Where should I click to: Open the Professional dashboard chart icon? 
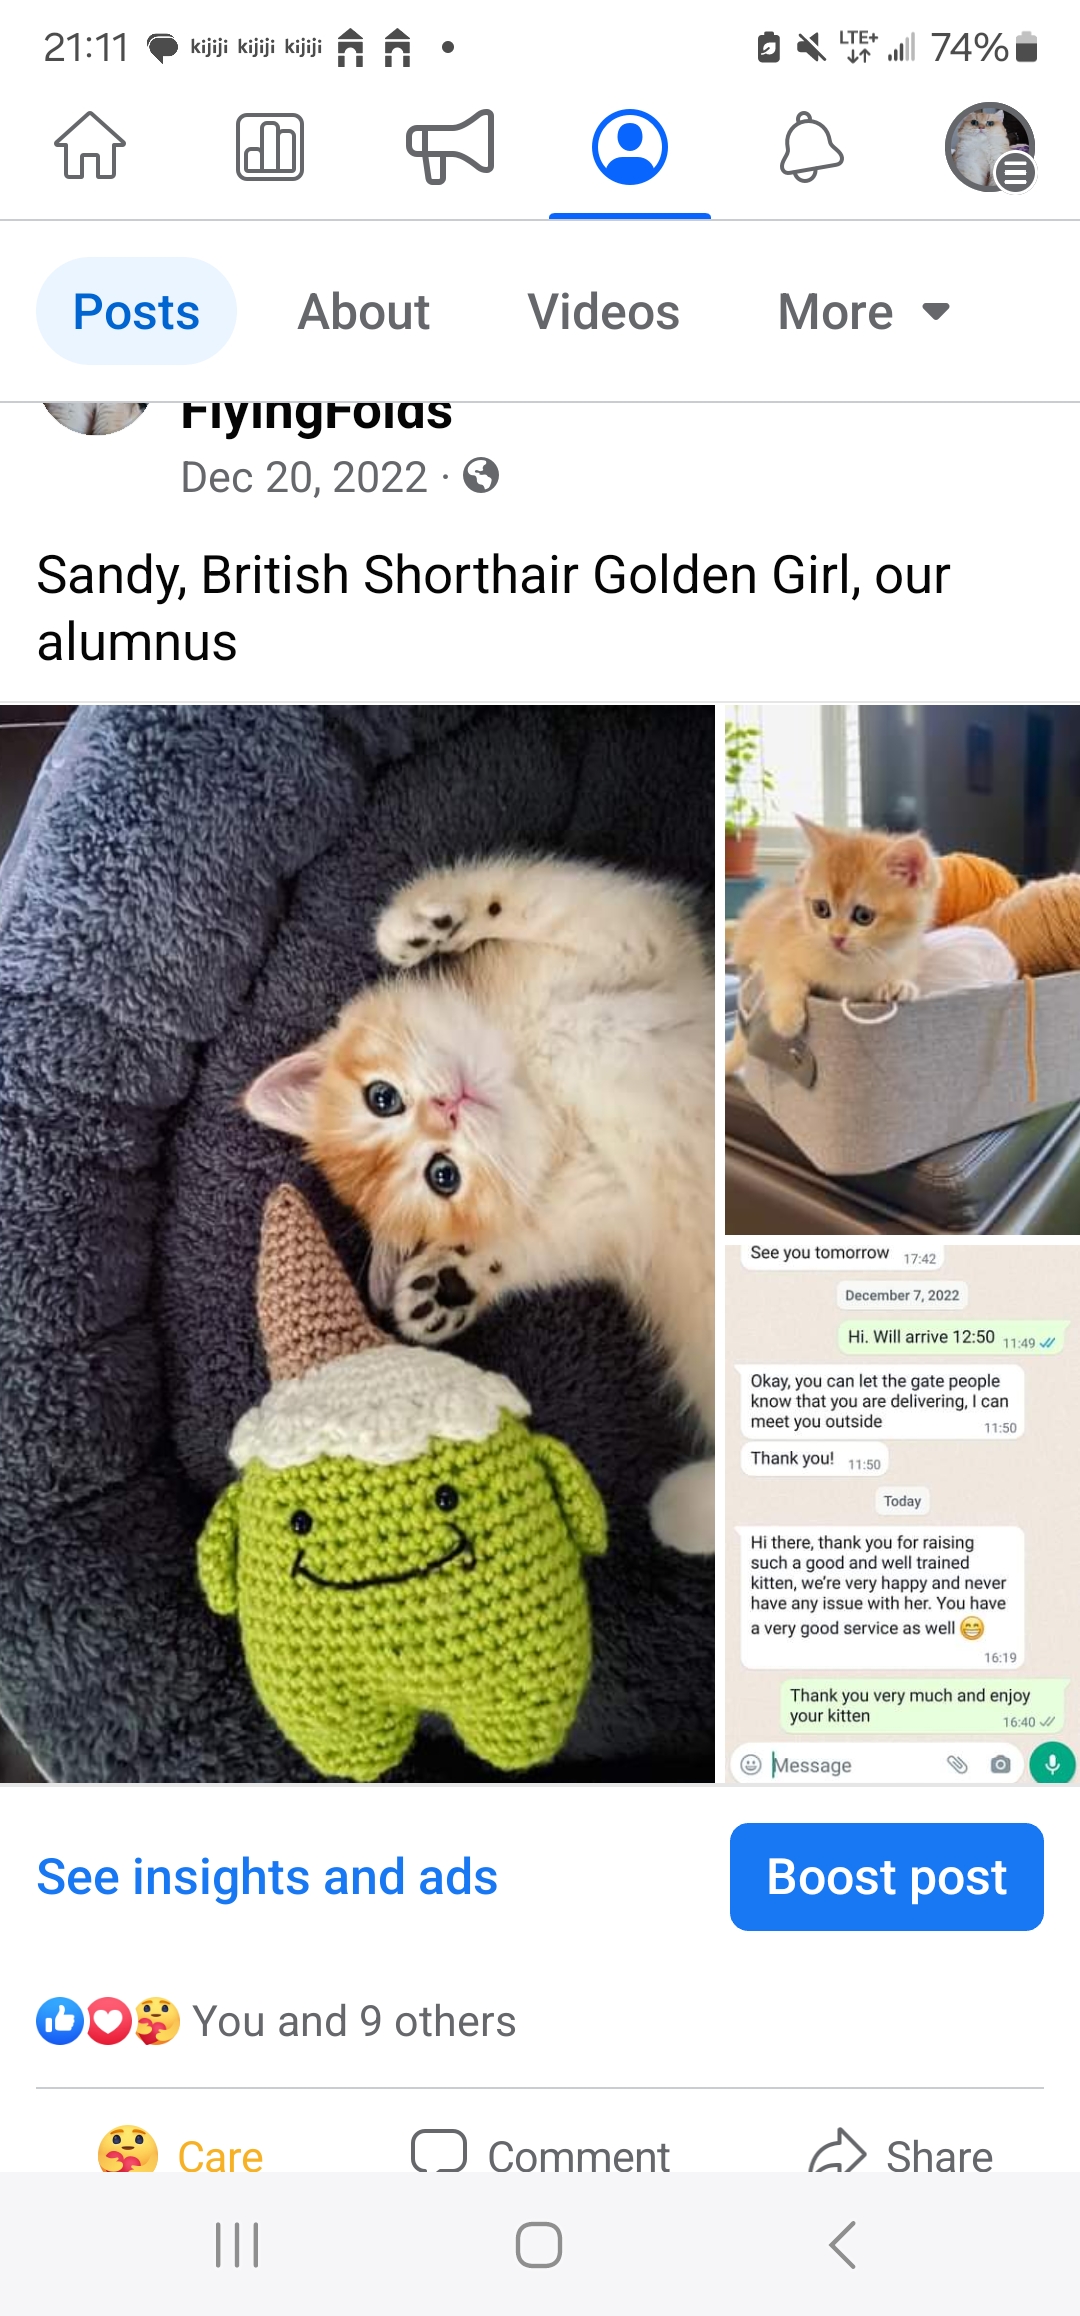tap(270, 146)
